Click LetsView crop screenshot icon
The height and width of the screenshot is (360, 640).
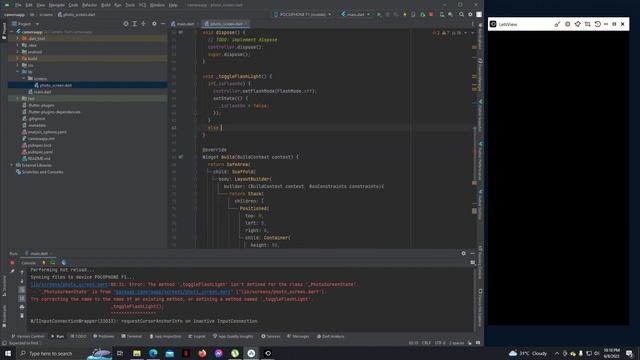(x=587, y=24)
